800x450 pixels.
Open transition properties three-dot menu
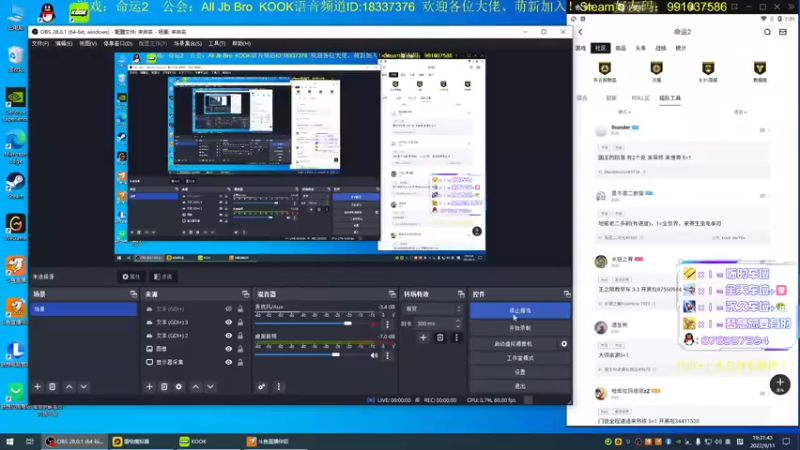tap(456, 337)
